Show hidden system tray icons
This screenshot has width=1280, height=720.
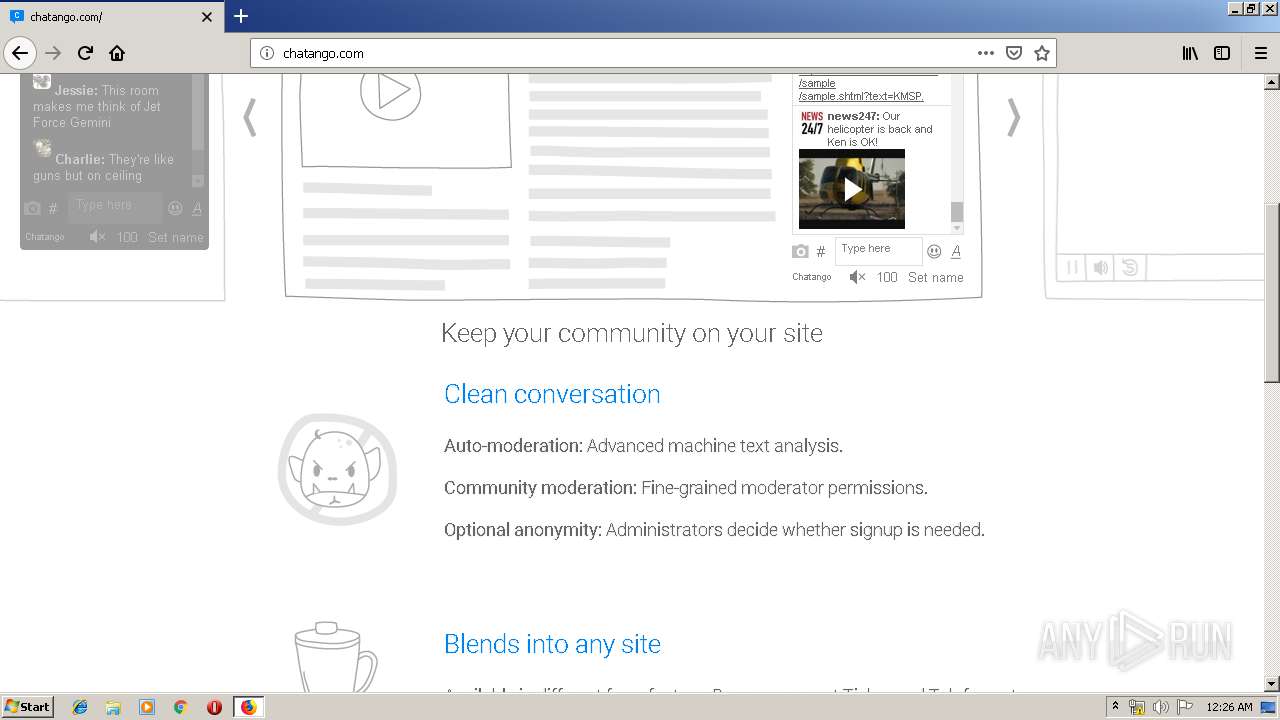coord(1116,707)
